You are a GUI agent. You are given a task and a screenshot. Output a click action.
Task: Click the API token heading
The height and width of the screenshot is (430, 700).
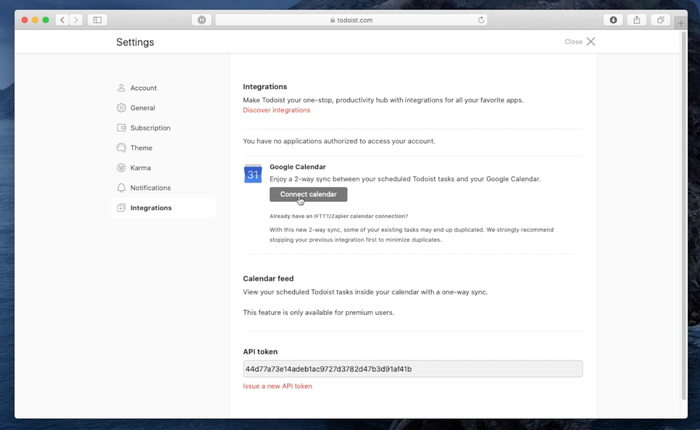coord(260,352)
